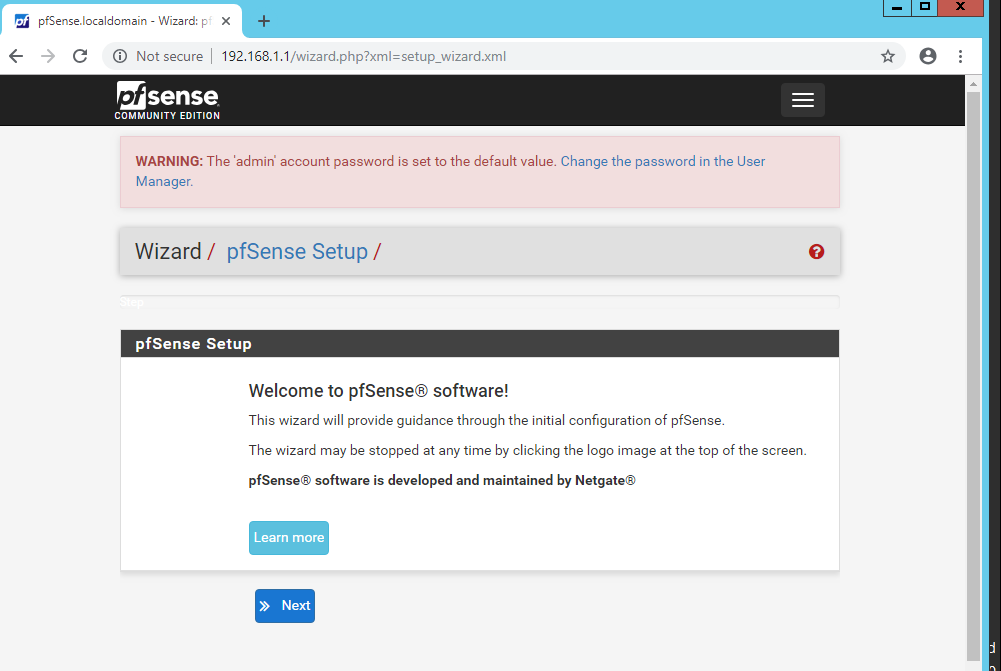The image size is (1001, 671).
Task: Proceed with the Next button
Action: pyautogui.click(x=284, y=605)
